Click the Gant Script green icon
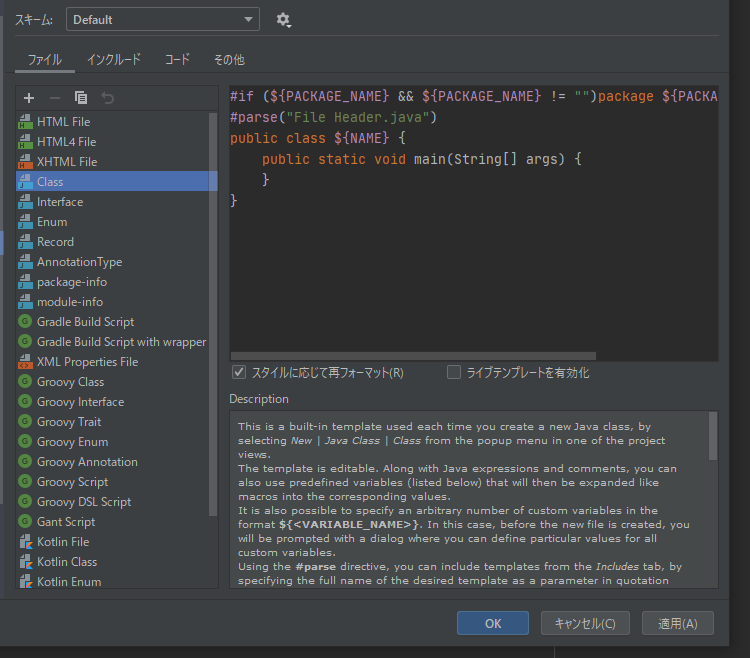This screenshot has width=750, height=658. 25,521
